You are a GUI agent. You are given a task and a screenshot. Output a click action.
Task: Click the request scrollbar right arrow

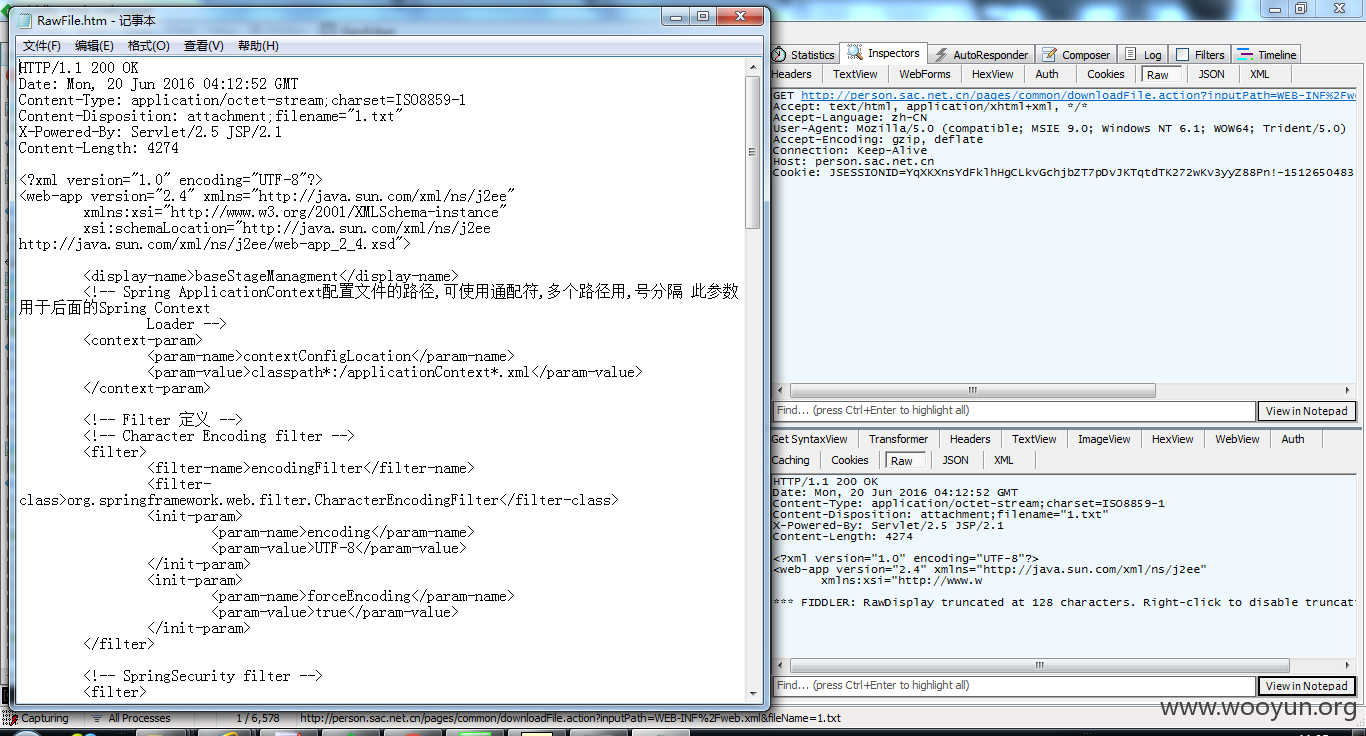[1347, 391]
